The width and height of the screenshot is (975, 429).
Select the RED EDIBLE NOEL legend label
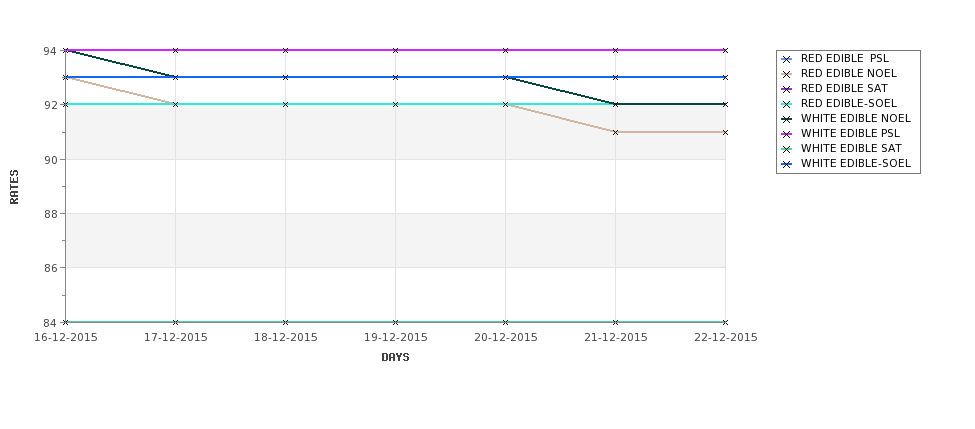[x=849, y=73]
